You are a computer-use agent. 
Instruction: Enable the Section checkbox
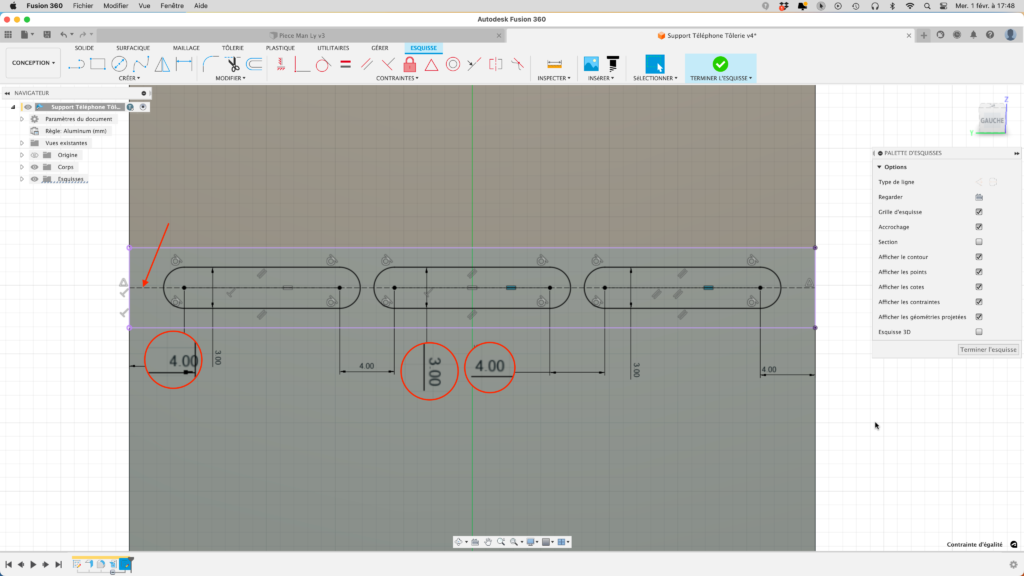point(979,242)
